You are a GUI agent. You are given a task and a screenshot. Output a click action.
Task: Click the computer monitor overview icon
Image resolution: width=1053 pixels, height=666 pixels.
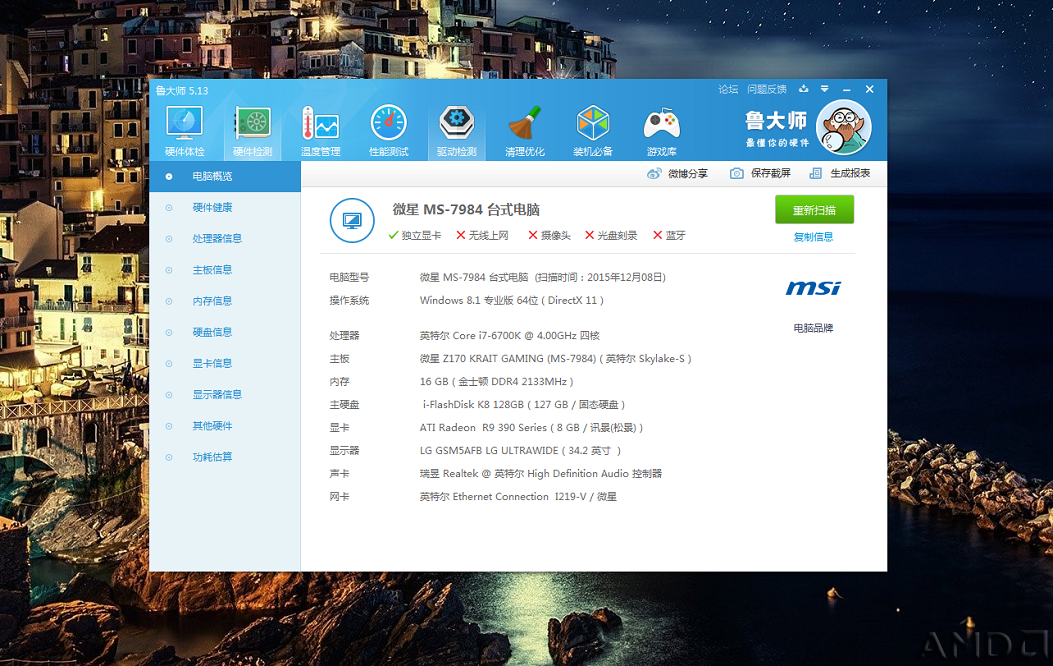tap(352, 220)
